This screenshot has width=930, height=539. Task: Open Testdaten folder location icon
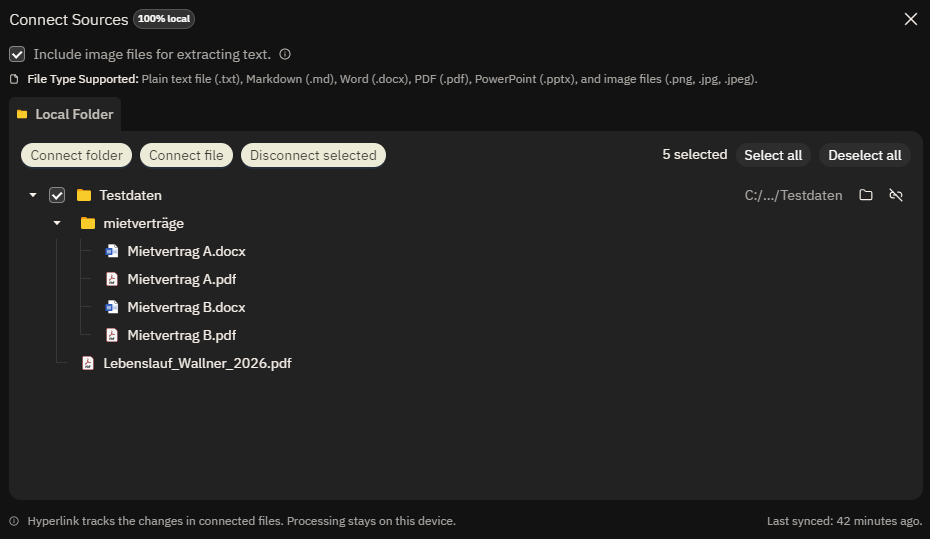[x=866, y=195]
